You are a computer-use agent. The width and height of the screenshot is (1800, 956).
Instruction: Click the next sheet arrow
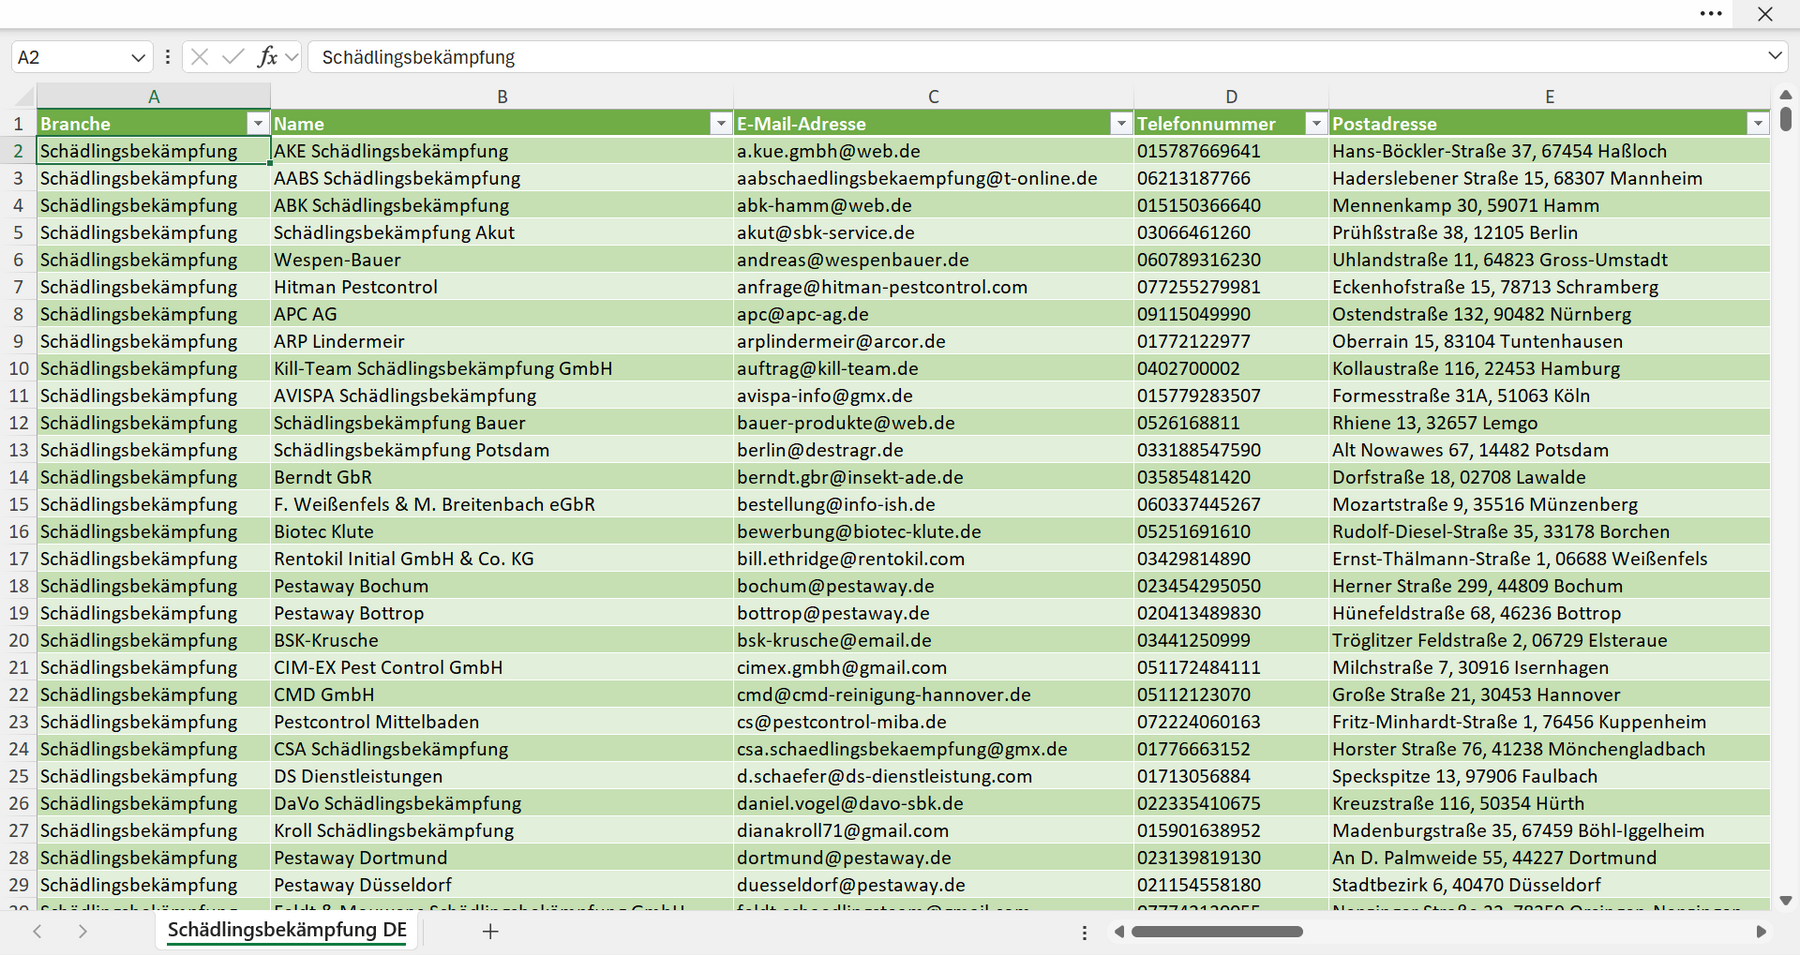click(x=83, y=931)
